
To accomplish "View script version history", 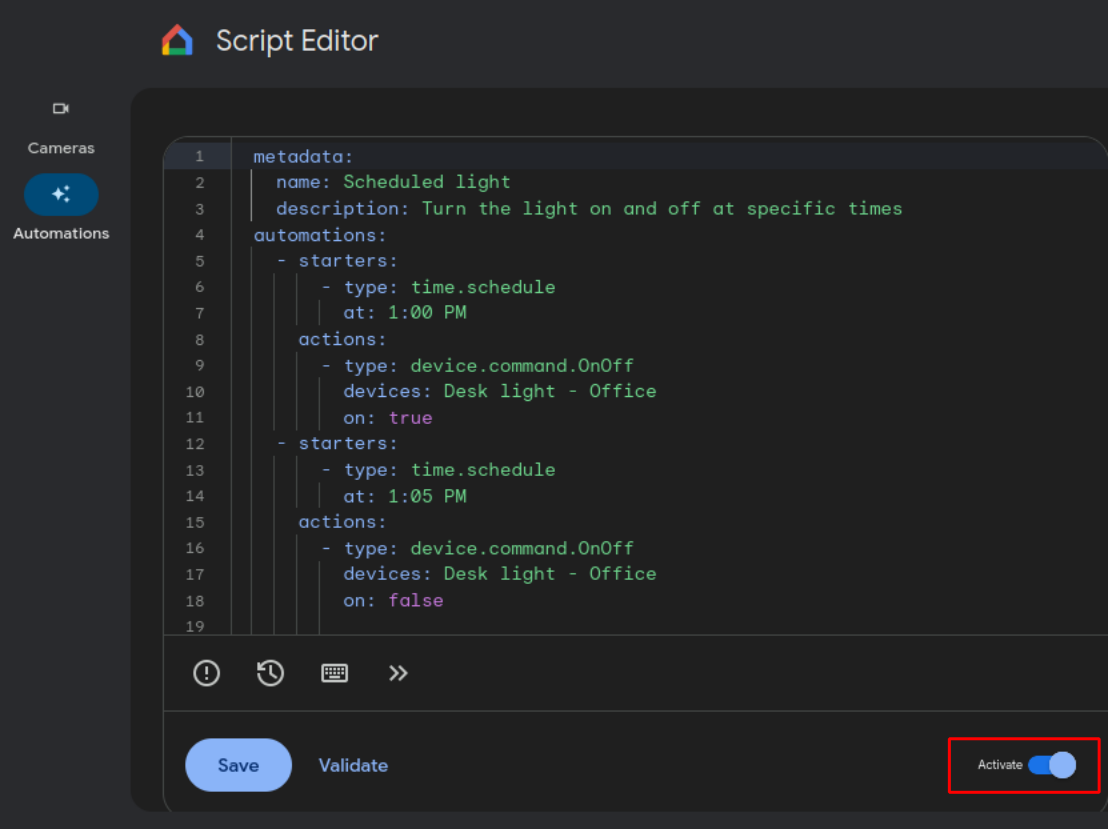I will 270,673.
